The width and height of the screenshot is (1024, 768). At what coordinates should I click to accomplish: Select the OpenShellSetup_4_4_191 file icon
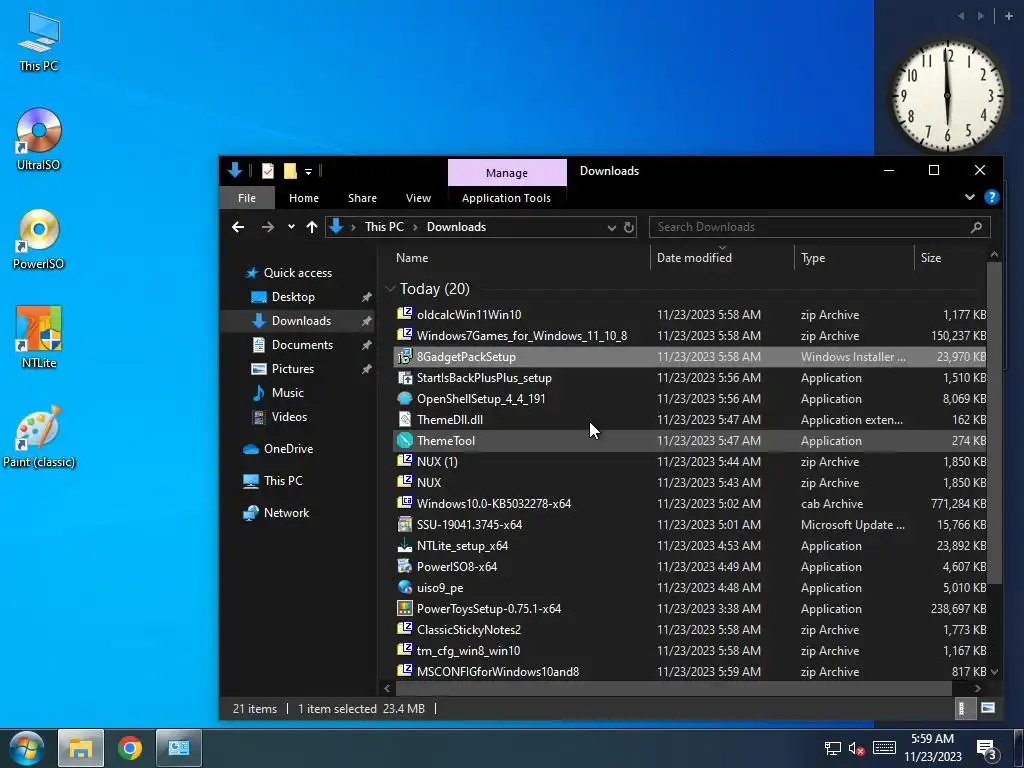[405, 398]
